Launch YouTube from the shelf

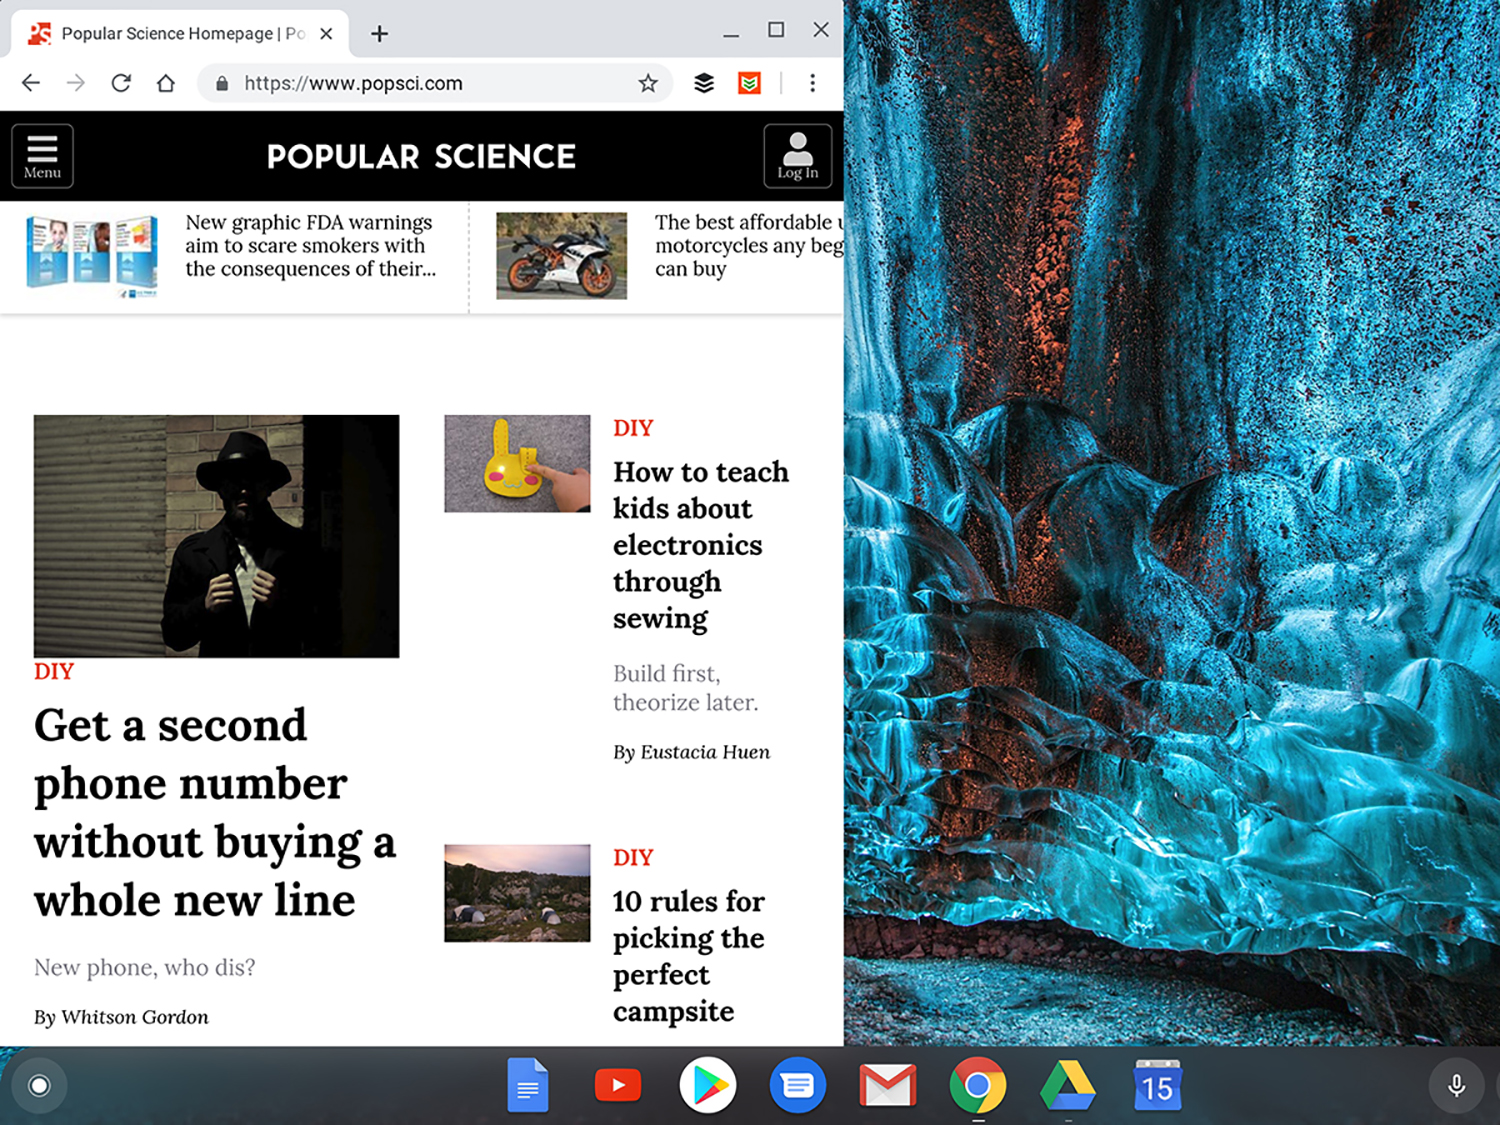click(618, 1085)
